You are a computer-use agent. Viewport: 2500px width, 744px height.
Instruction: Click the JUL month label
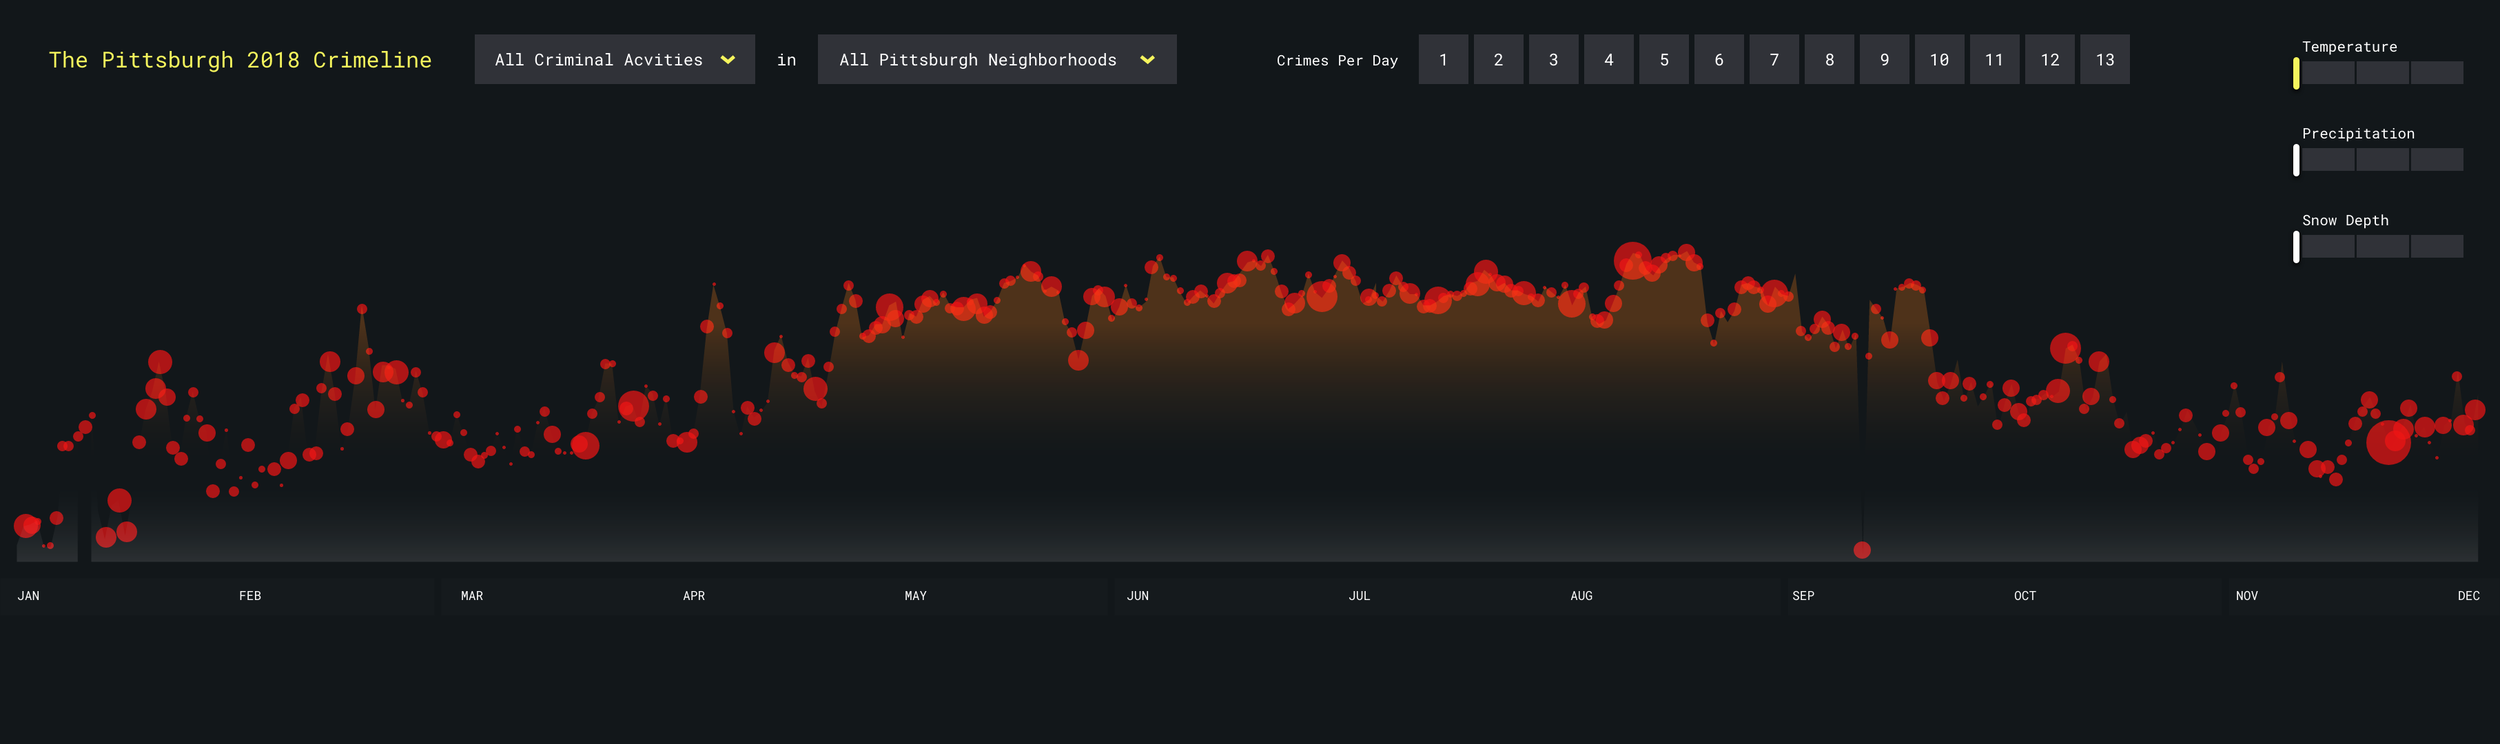pyautogui.click(x=1359, y=596)
